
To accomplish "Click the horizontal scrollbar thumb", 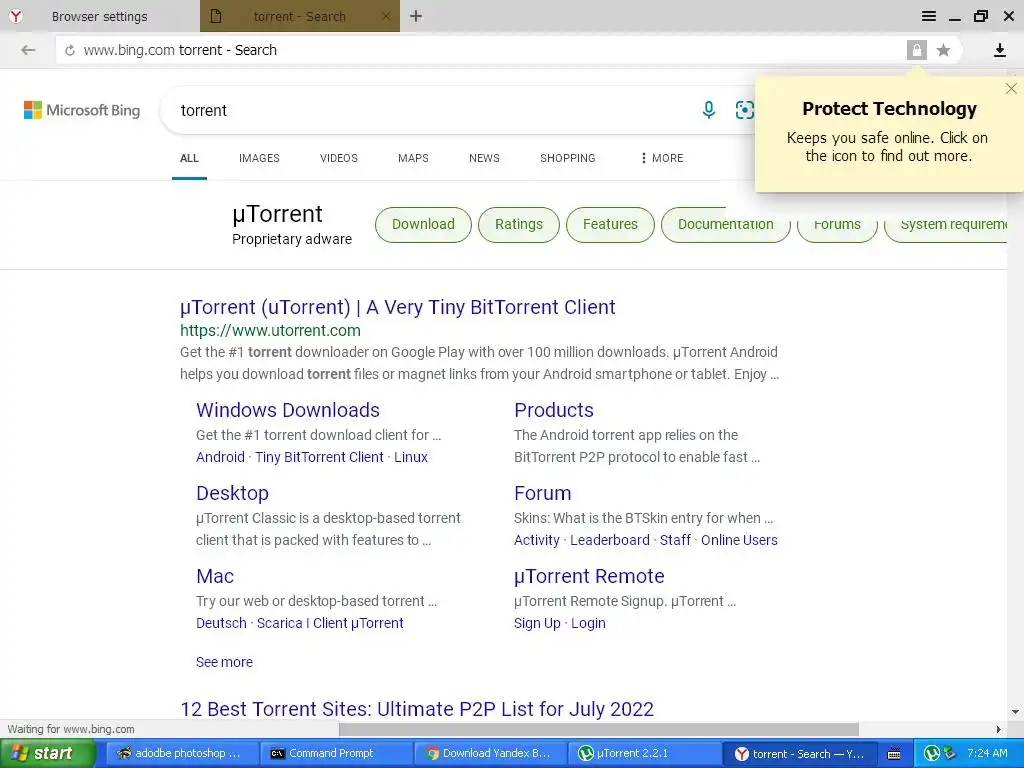I will tap(598, 729).
